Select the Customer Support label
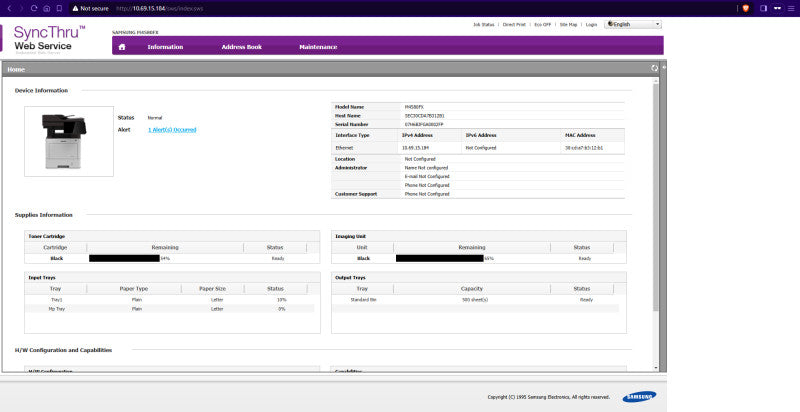Screen dimensions: 800x412 (356, 194)
